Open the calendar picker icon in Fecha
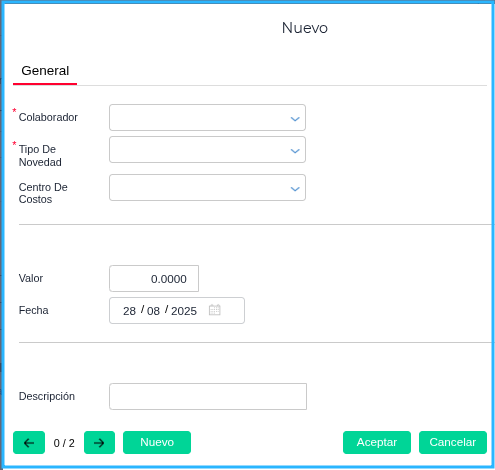This screenshot has width=495, height=470. point(215,310)
